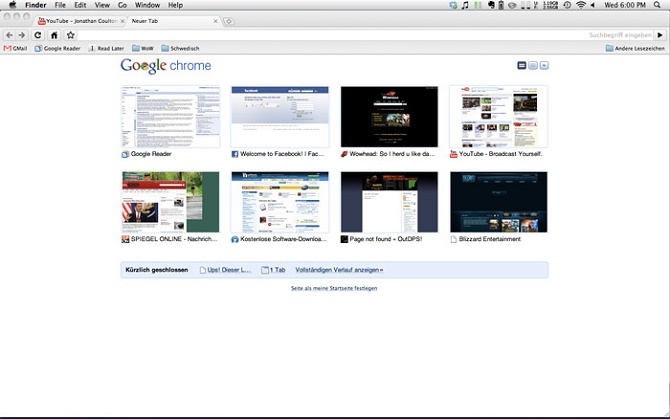
Task: Click the home icon in toolbar
Action: pos(54,35)
